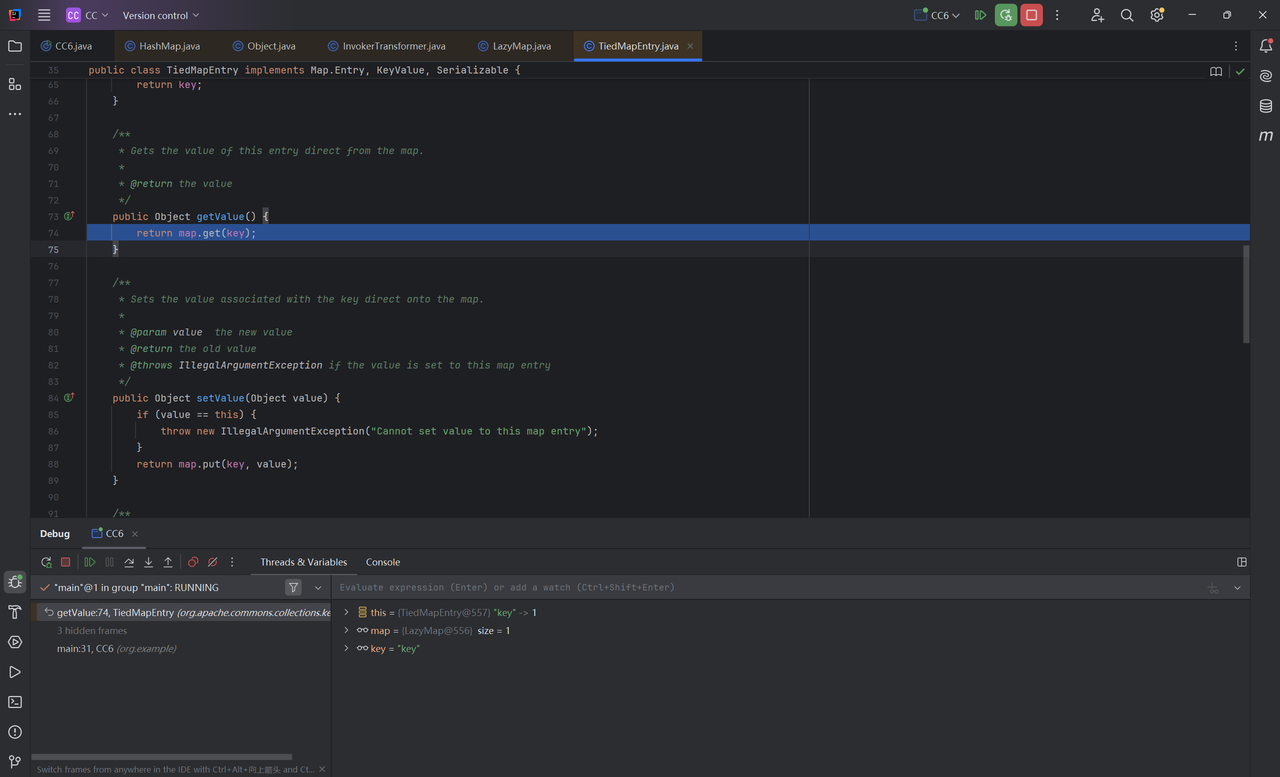Image resolution: width=1280 pixels, height=777 pixels.
Task: Open the Debug tool window icon in sidebar
Action: [x=15, y=581]
